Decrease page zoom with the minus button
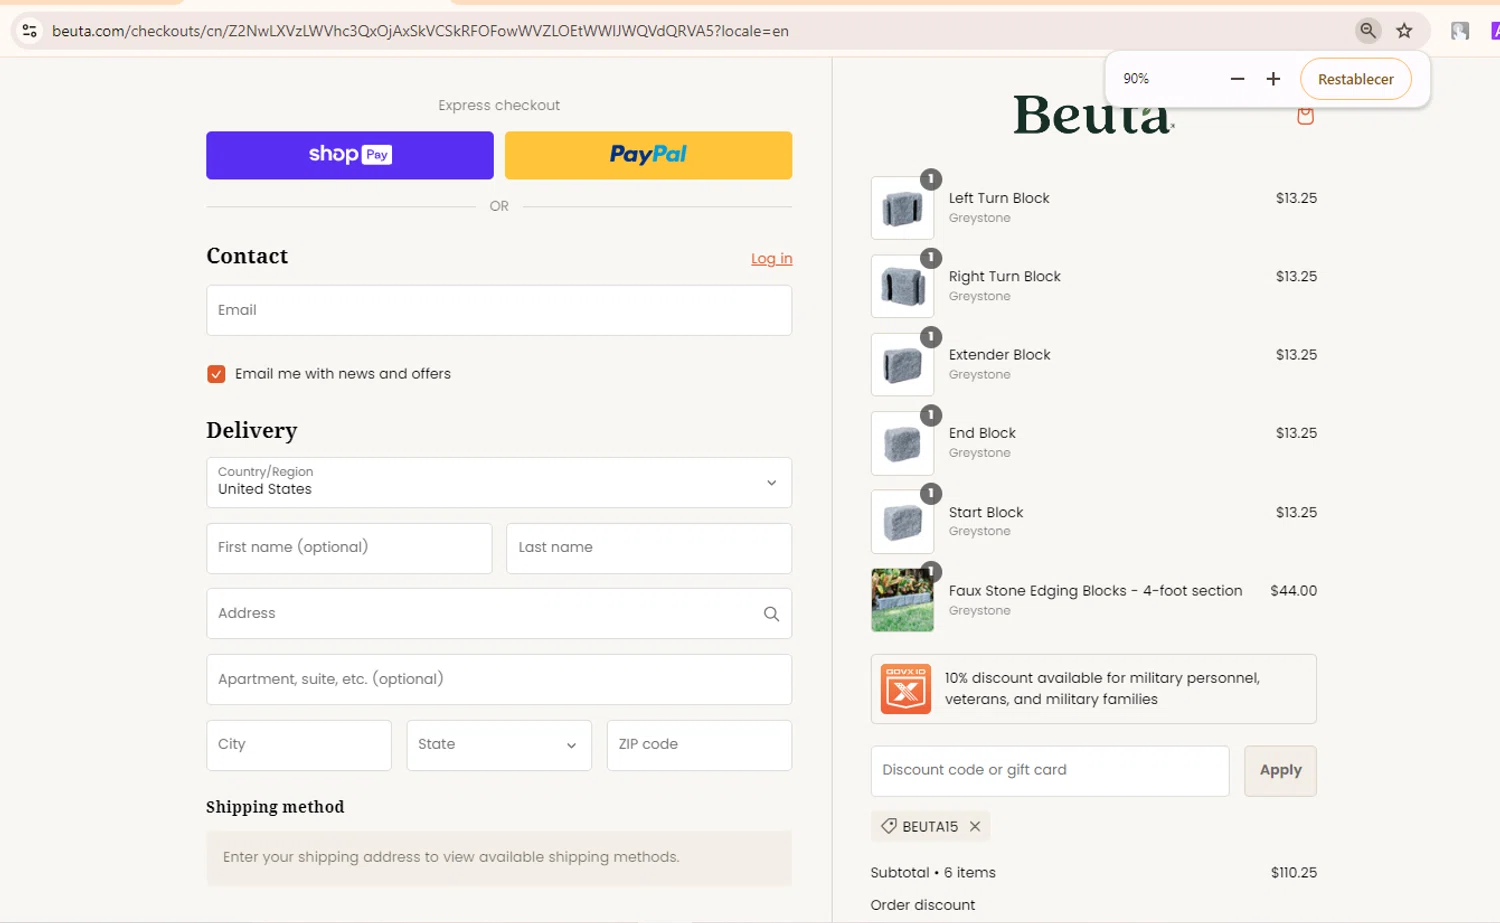 (x=1237, y=79)
